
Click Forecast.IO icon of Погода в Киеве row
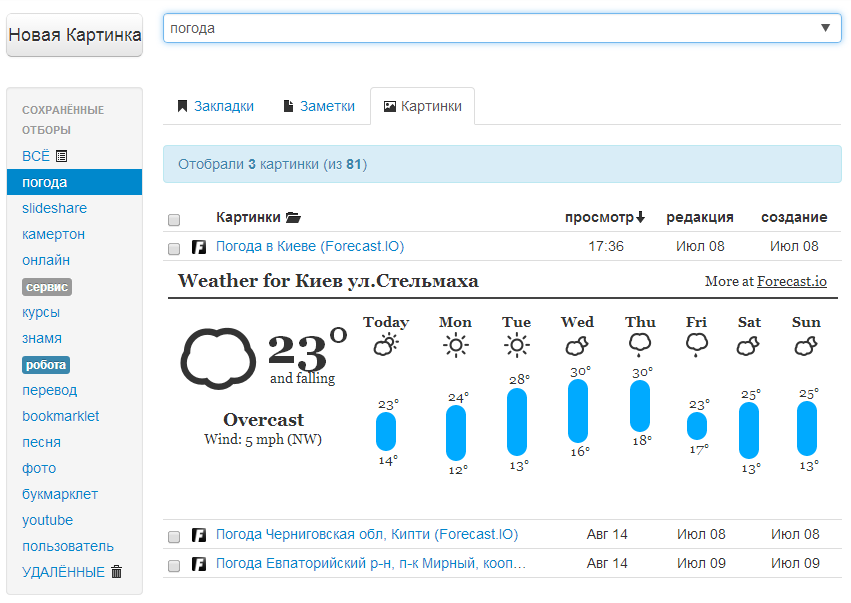(199, 247)
